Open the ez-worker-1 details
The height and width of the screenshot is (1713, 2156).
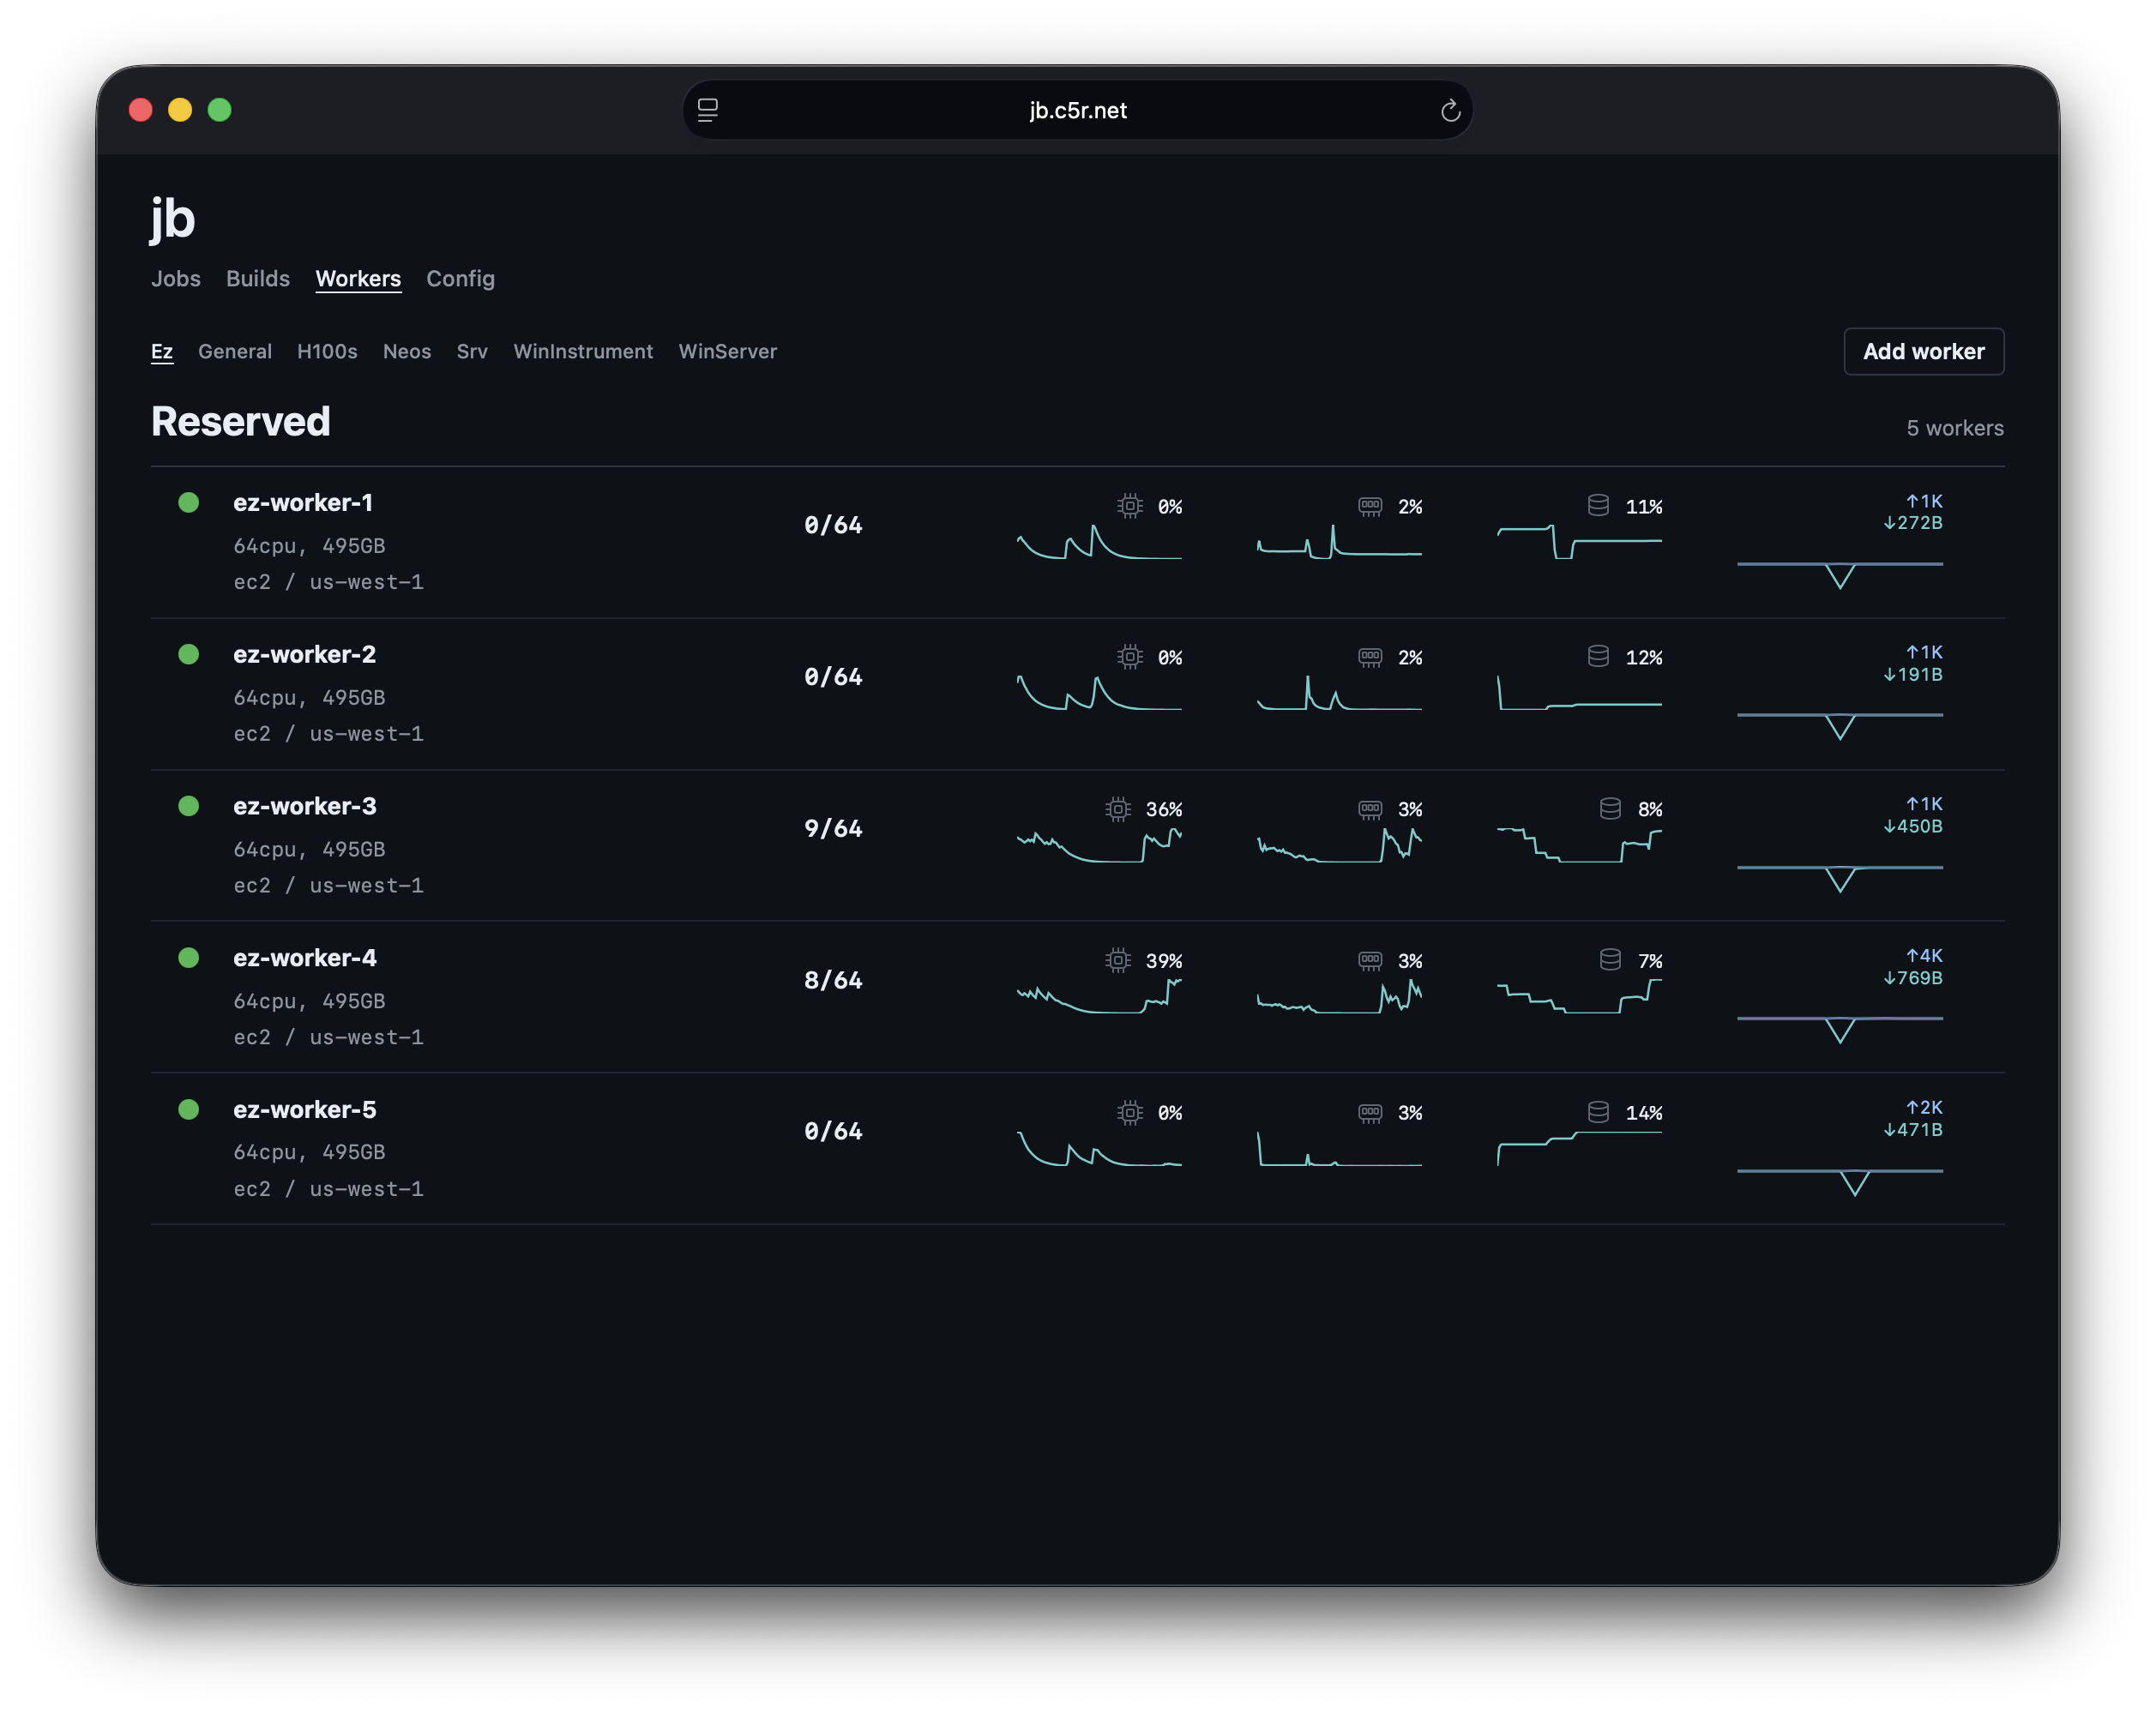coord(303,503)
